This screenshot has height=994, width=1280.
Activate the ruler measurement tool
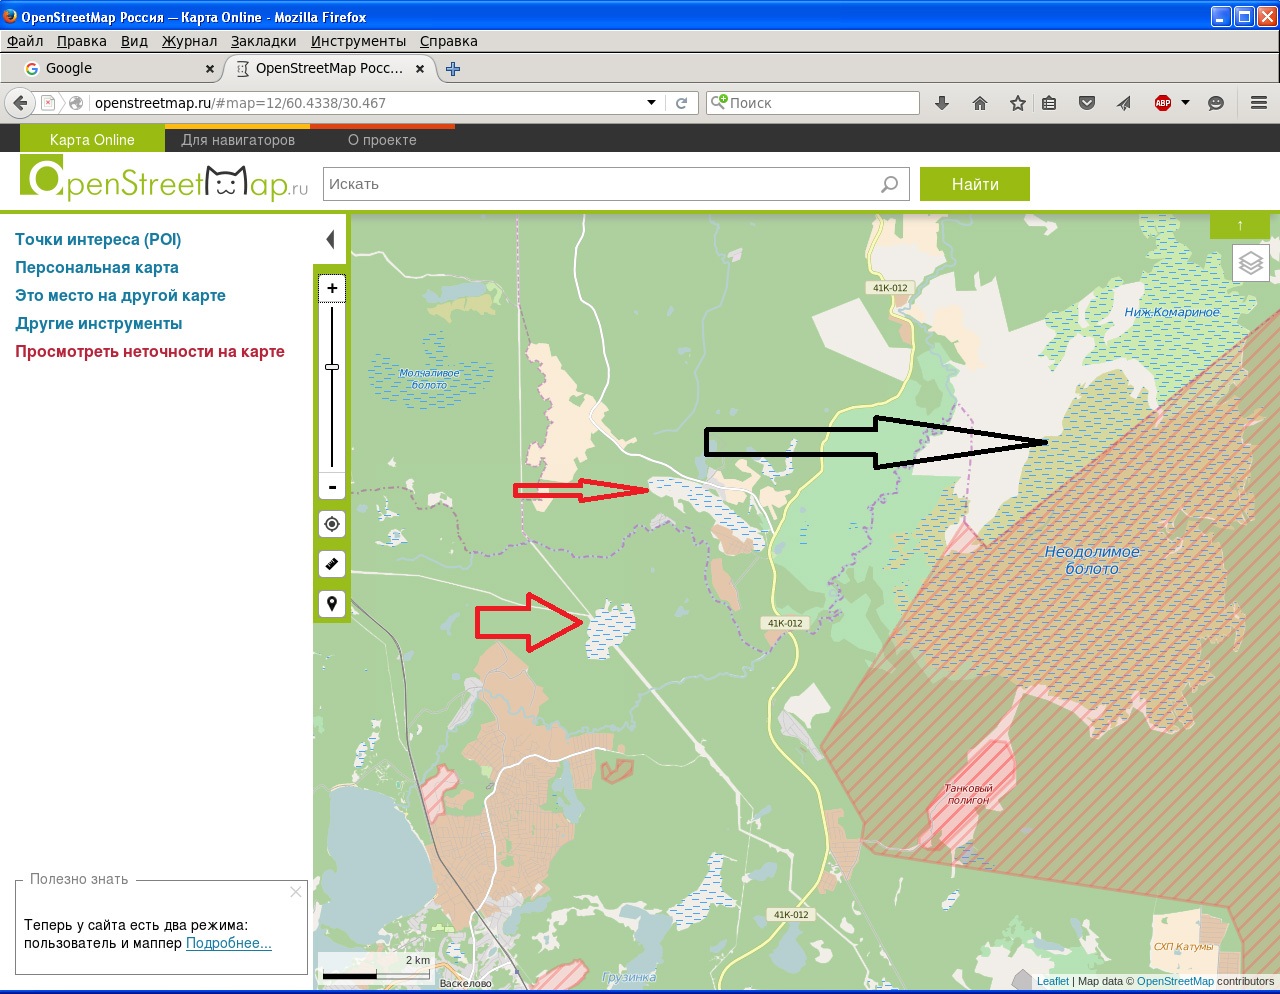[332, 564]
